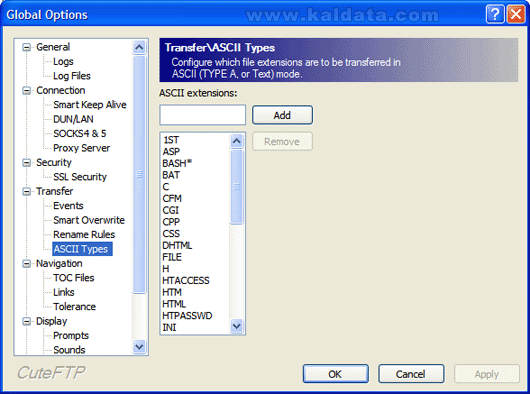
Task: Open Tolerance settings
Action: tap(74, 307)
